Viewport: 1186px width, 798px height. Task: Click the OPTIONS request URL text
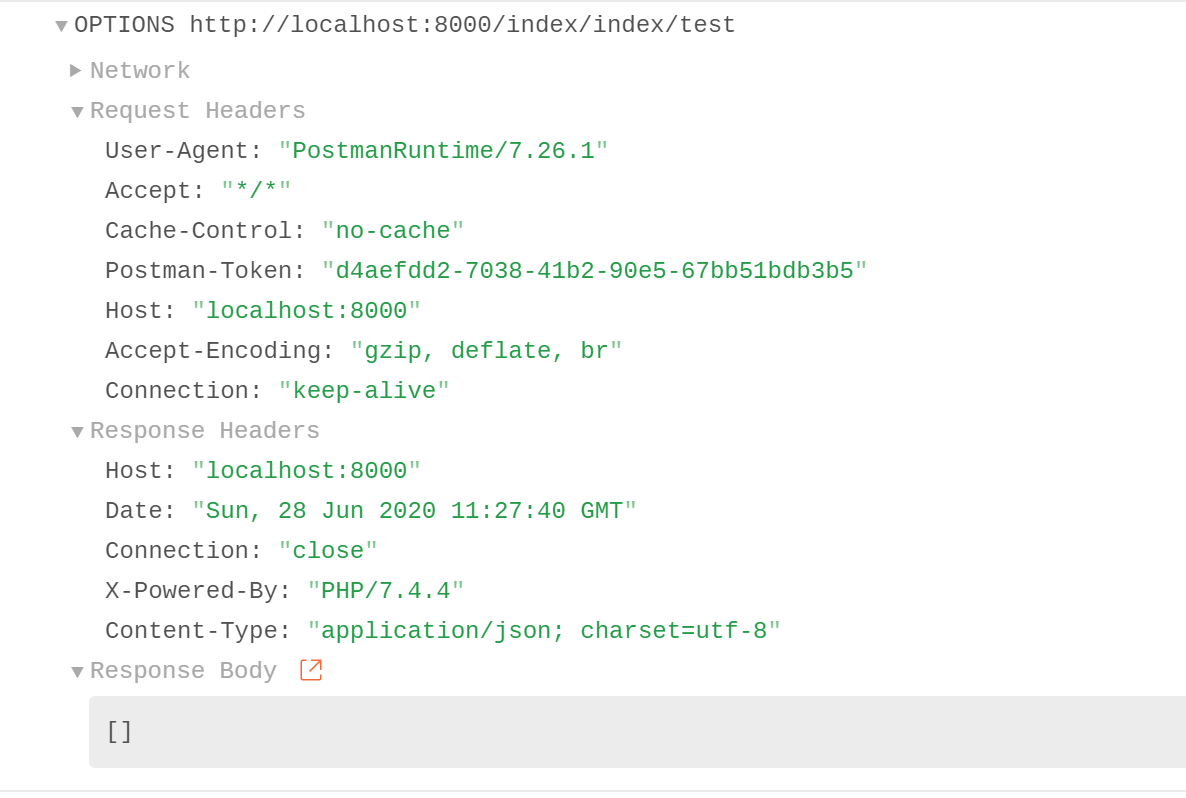(x=405, y=25)
